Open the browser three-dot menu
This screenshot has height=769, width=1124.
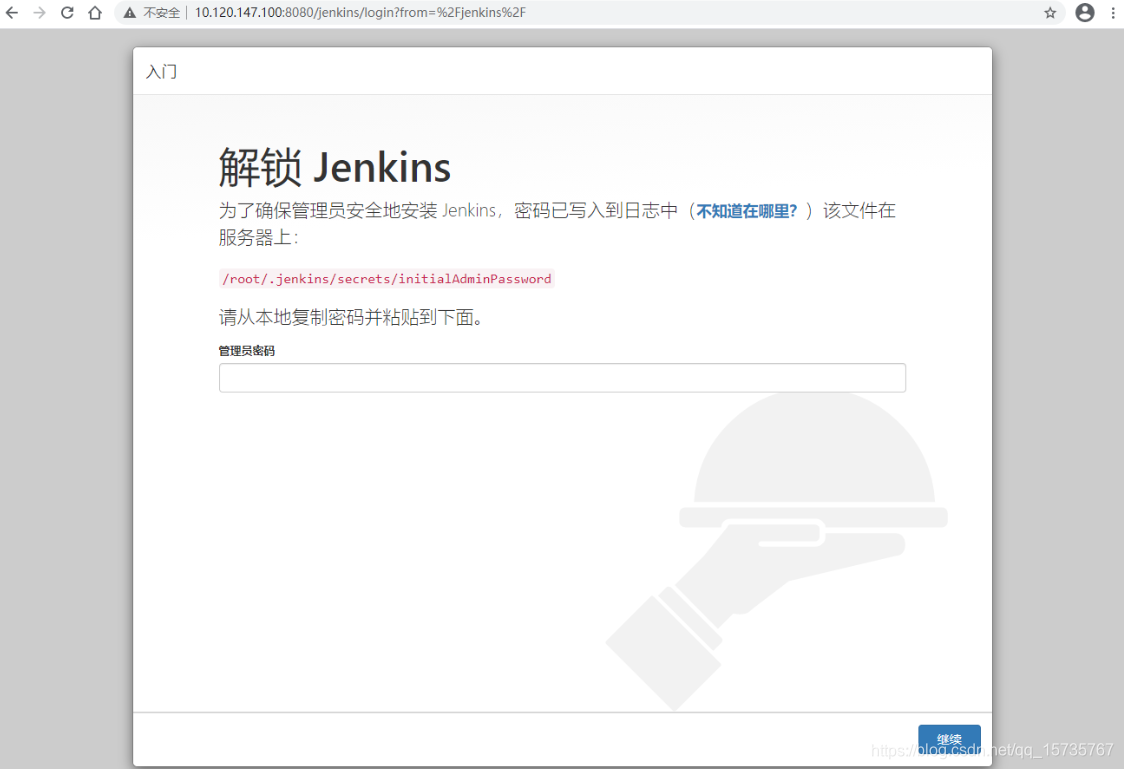point(1113,13)
